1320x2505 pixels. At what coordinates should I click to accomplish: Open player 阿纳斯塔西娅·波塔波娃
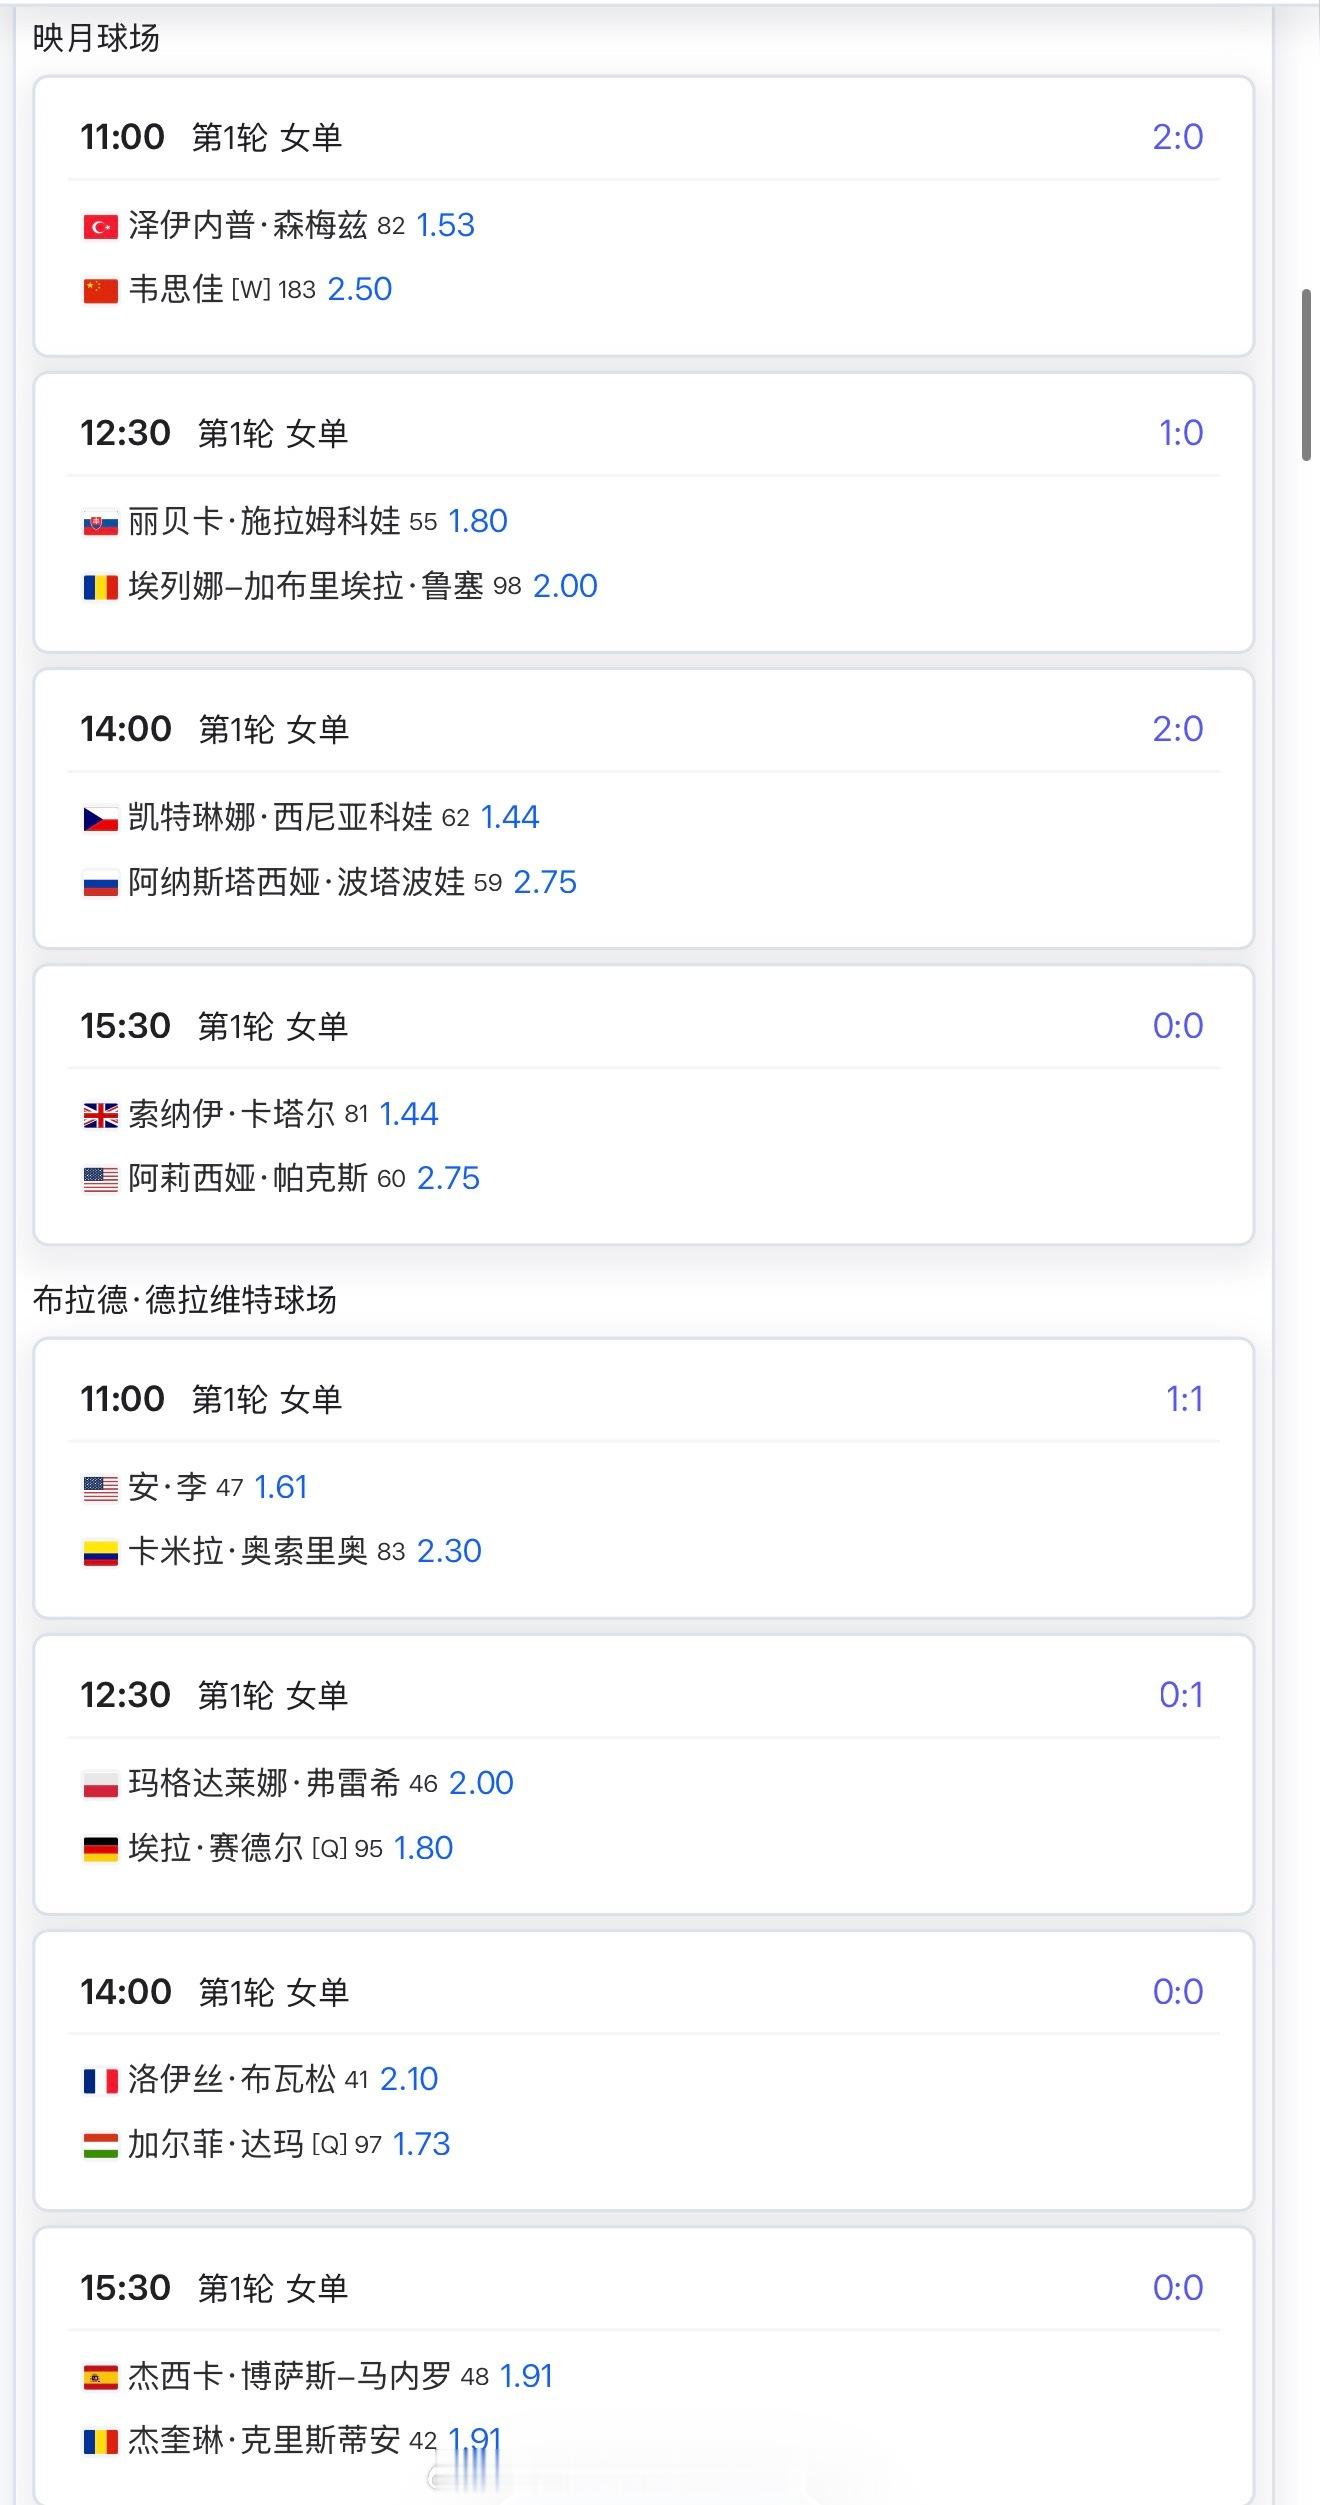point(297,882)
